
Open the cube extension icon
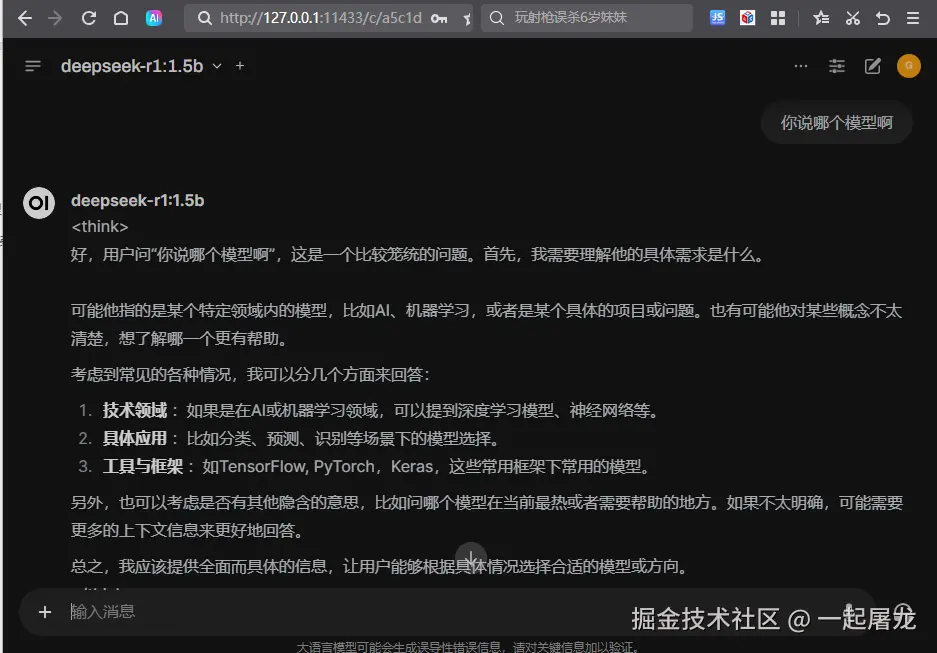pos(747,18)
